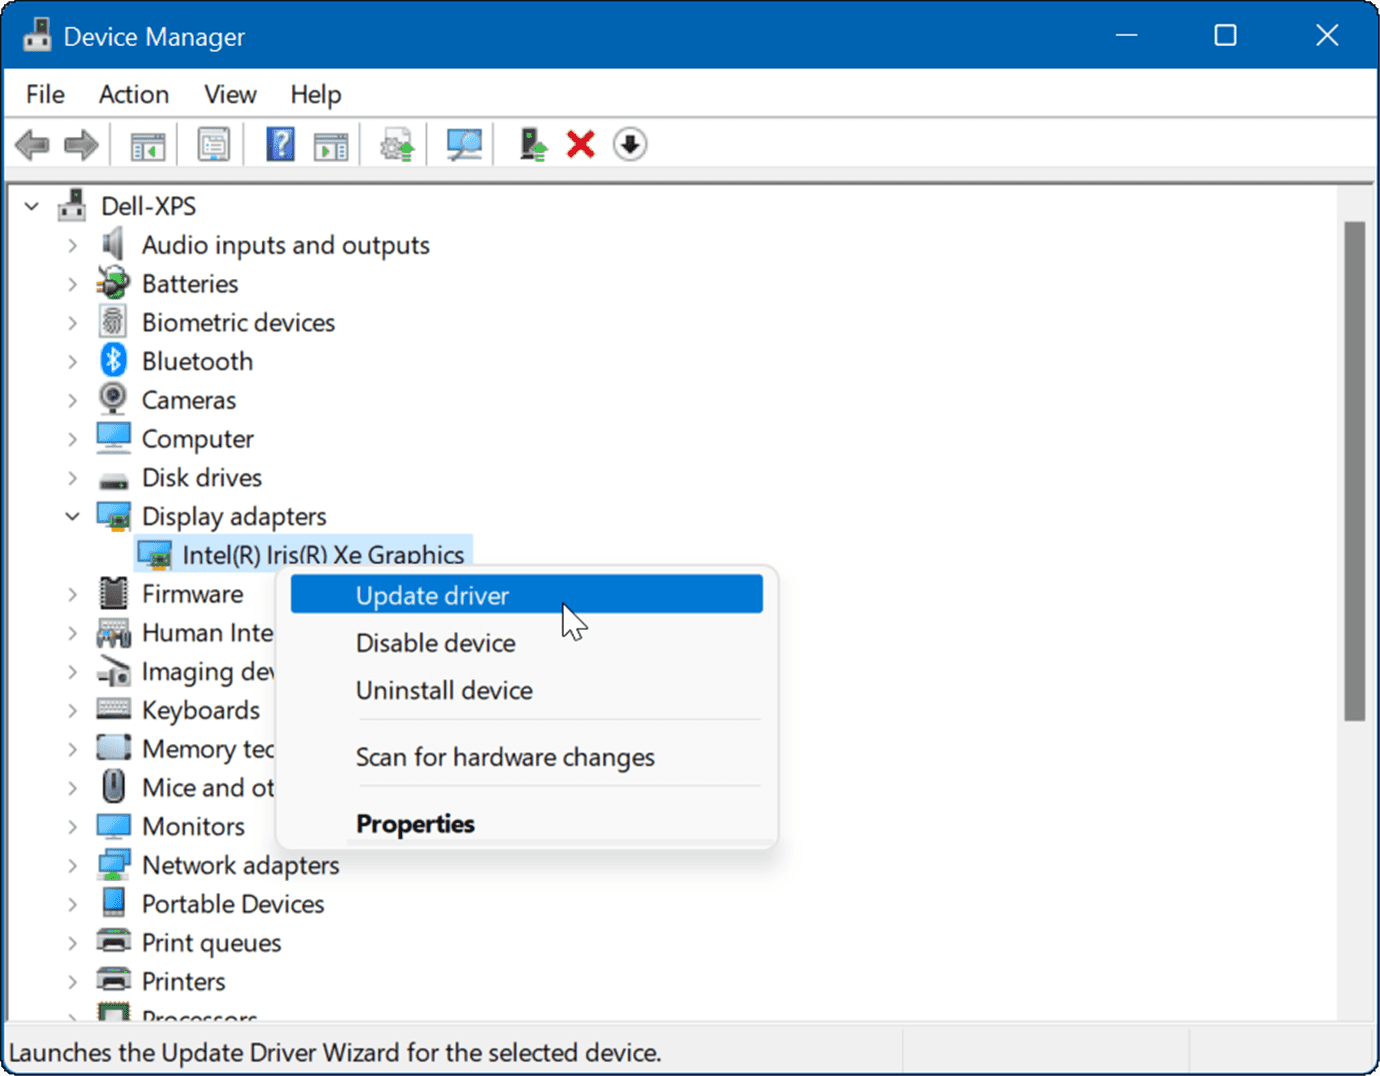
Task: Expand the Monitors tree node
Action: coord(71,826)
